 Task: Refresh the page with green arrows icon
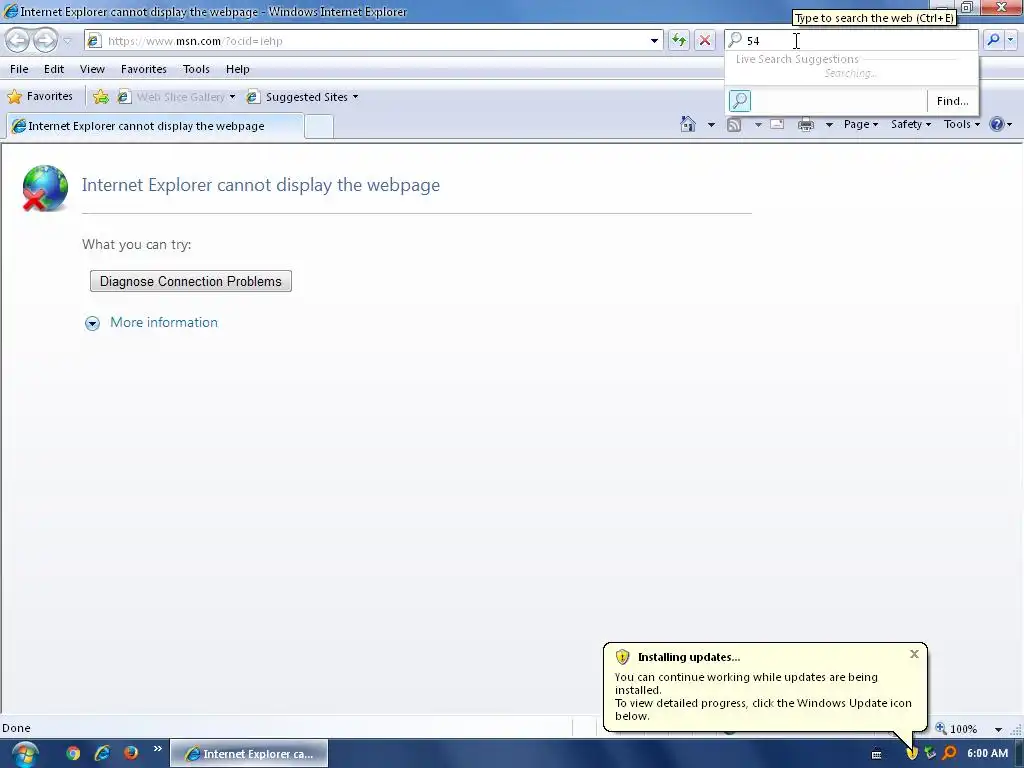tap(679, 40)
